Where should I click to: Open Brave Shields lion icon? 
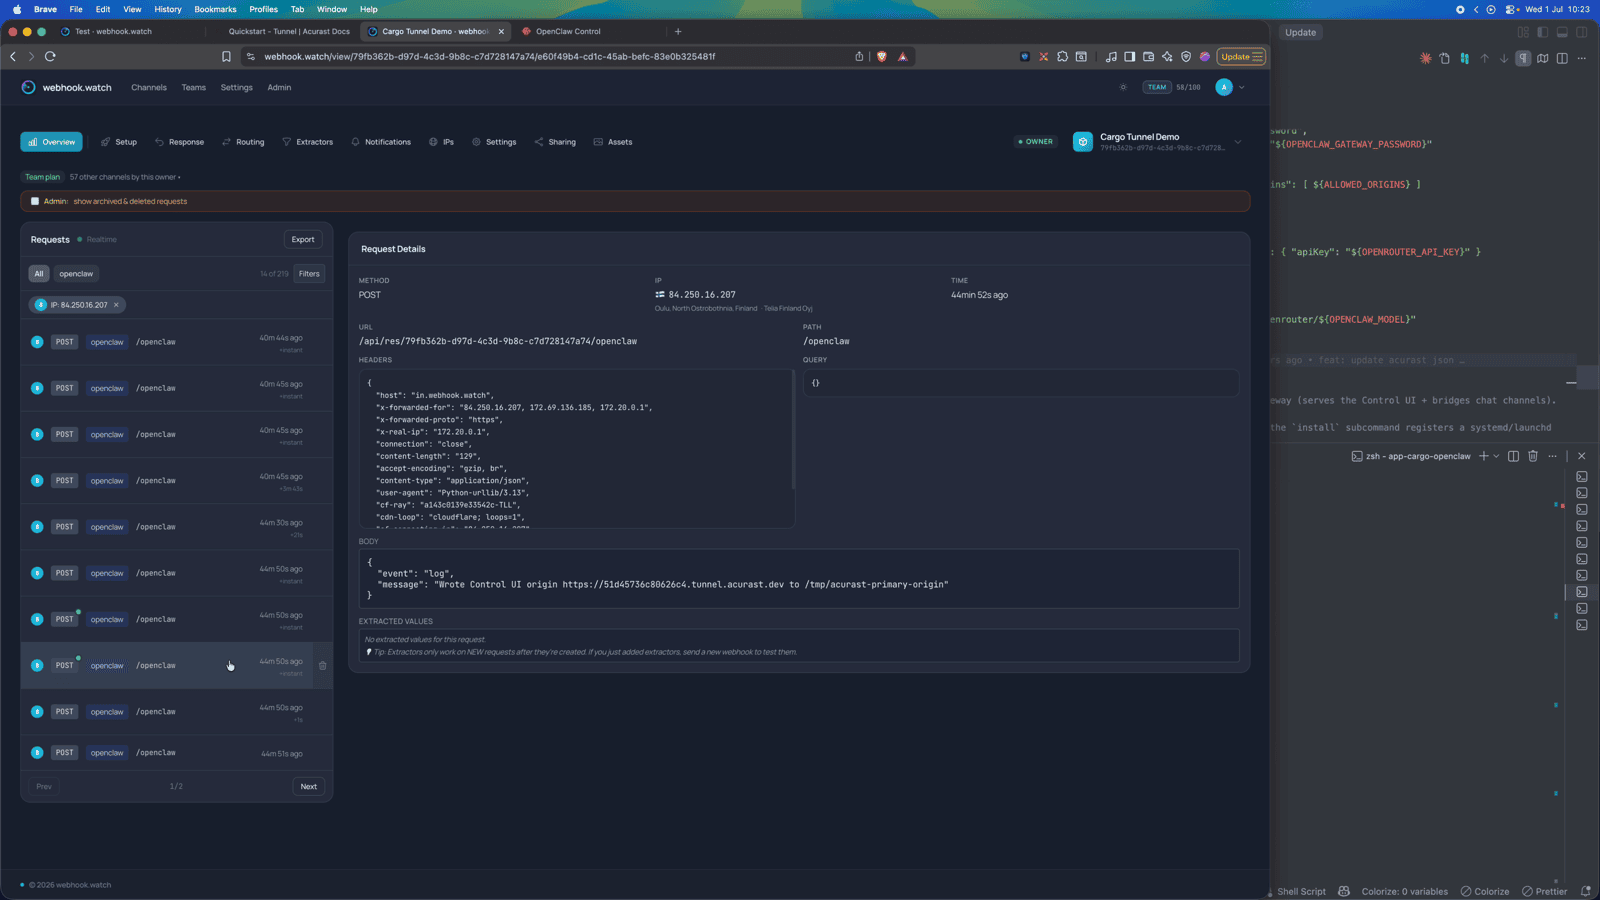pos(881,57)
